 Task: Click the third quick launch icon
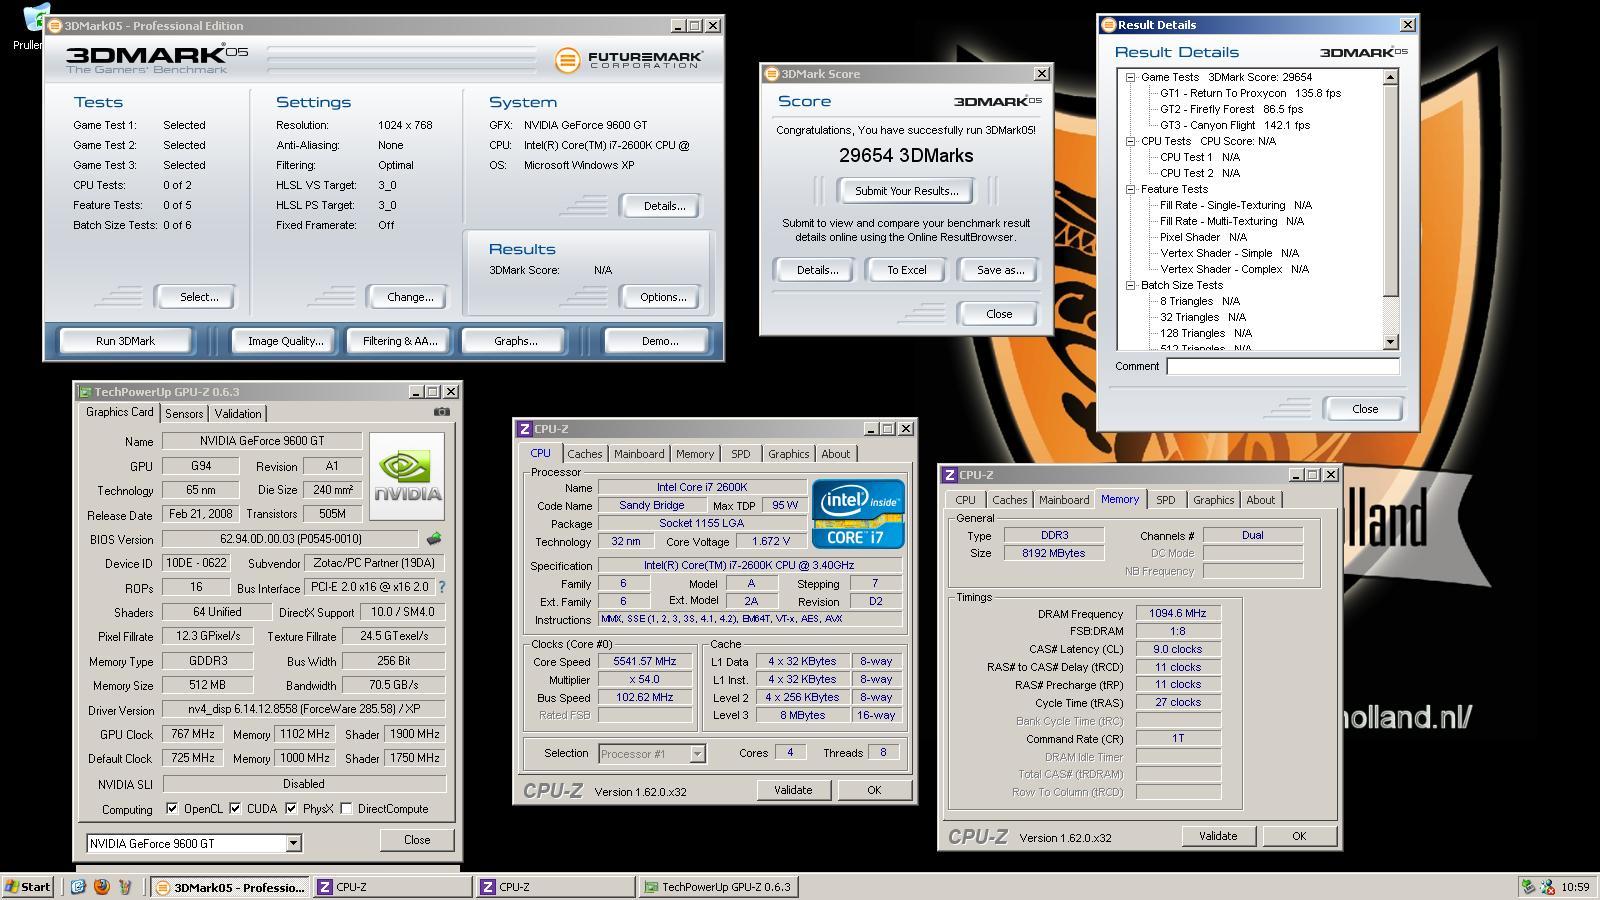[x=124, y=887]
